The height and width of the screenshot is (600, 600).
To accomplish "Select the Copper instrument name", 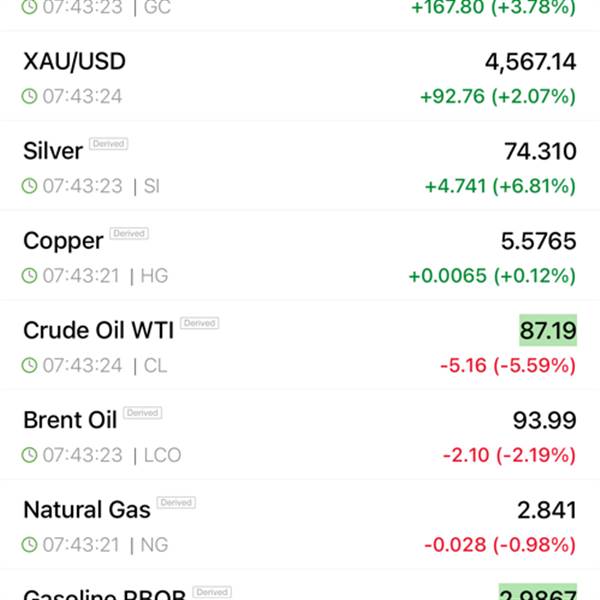I will 63,241.
